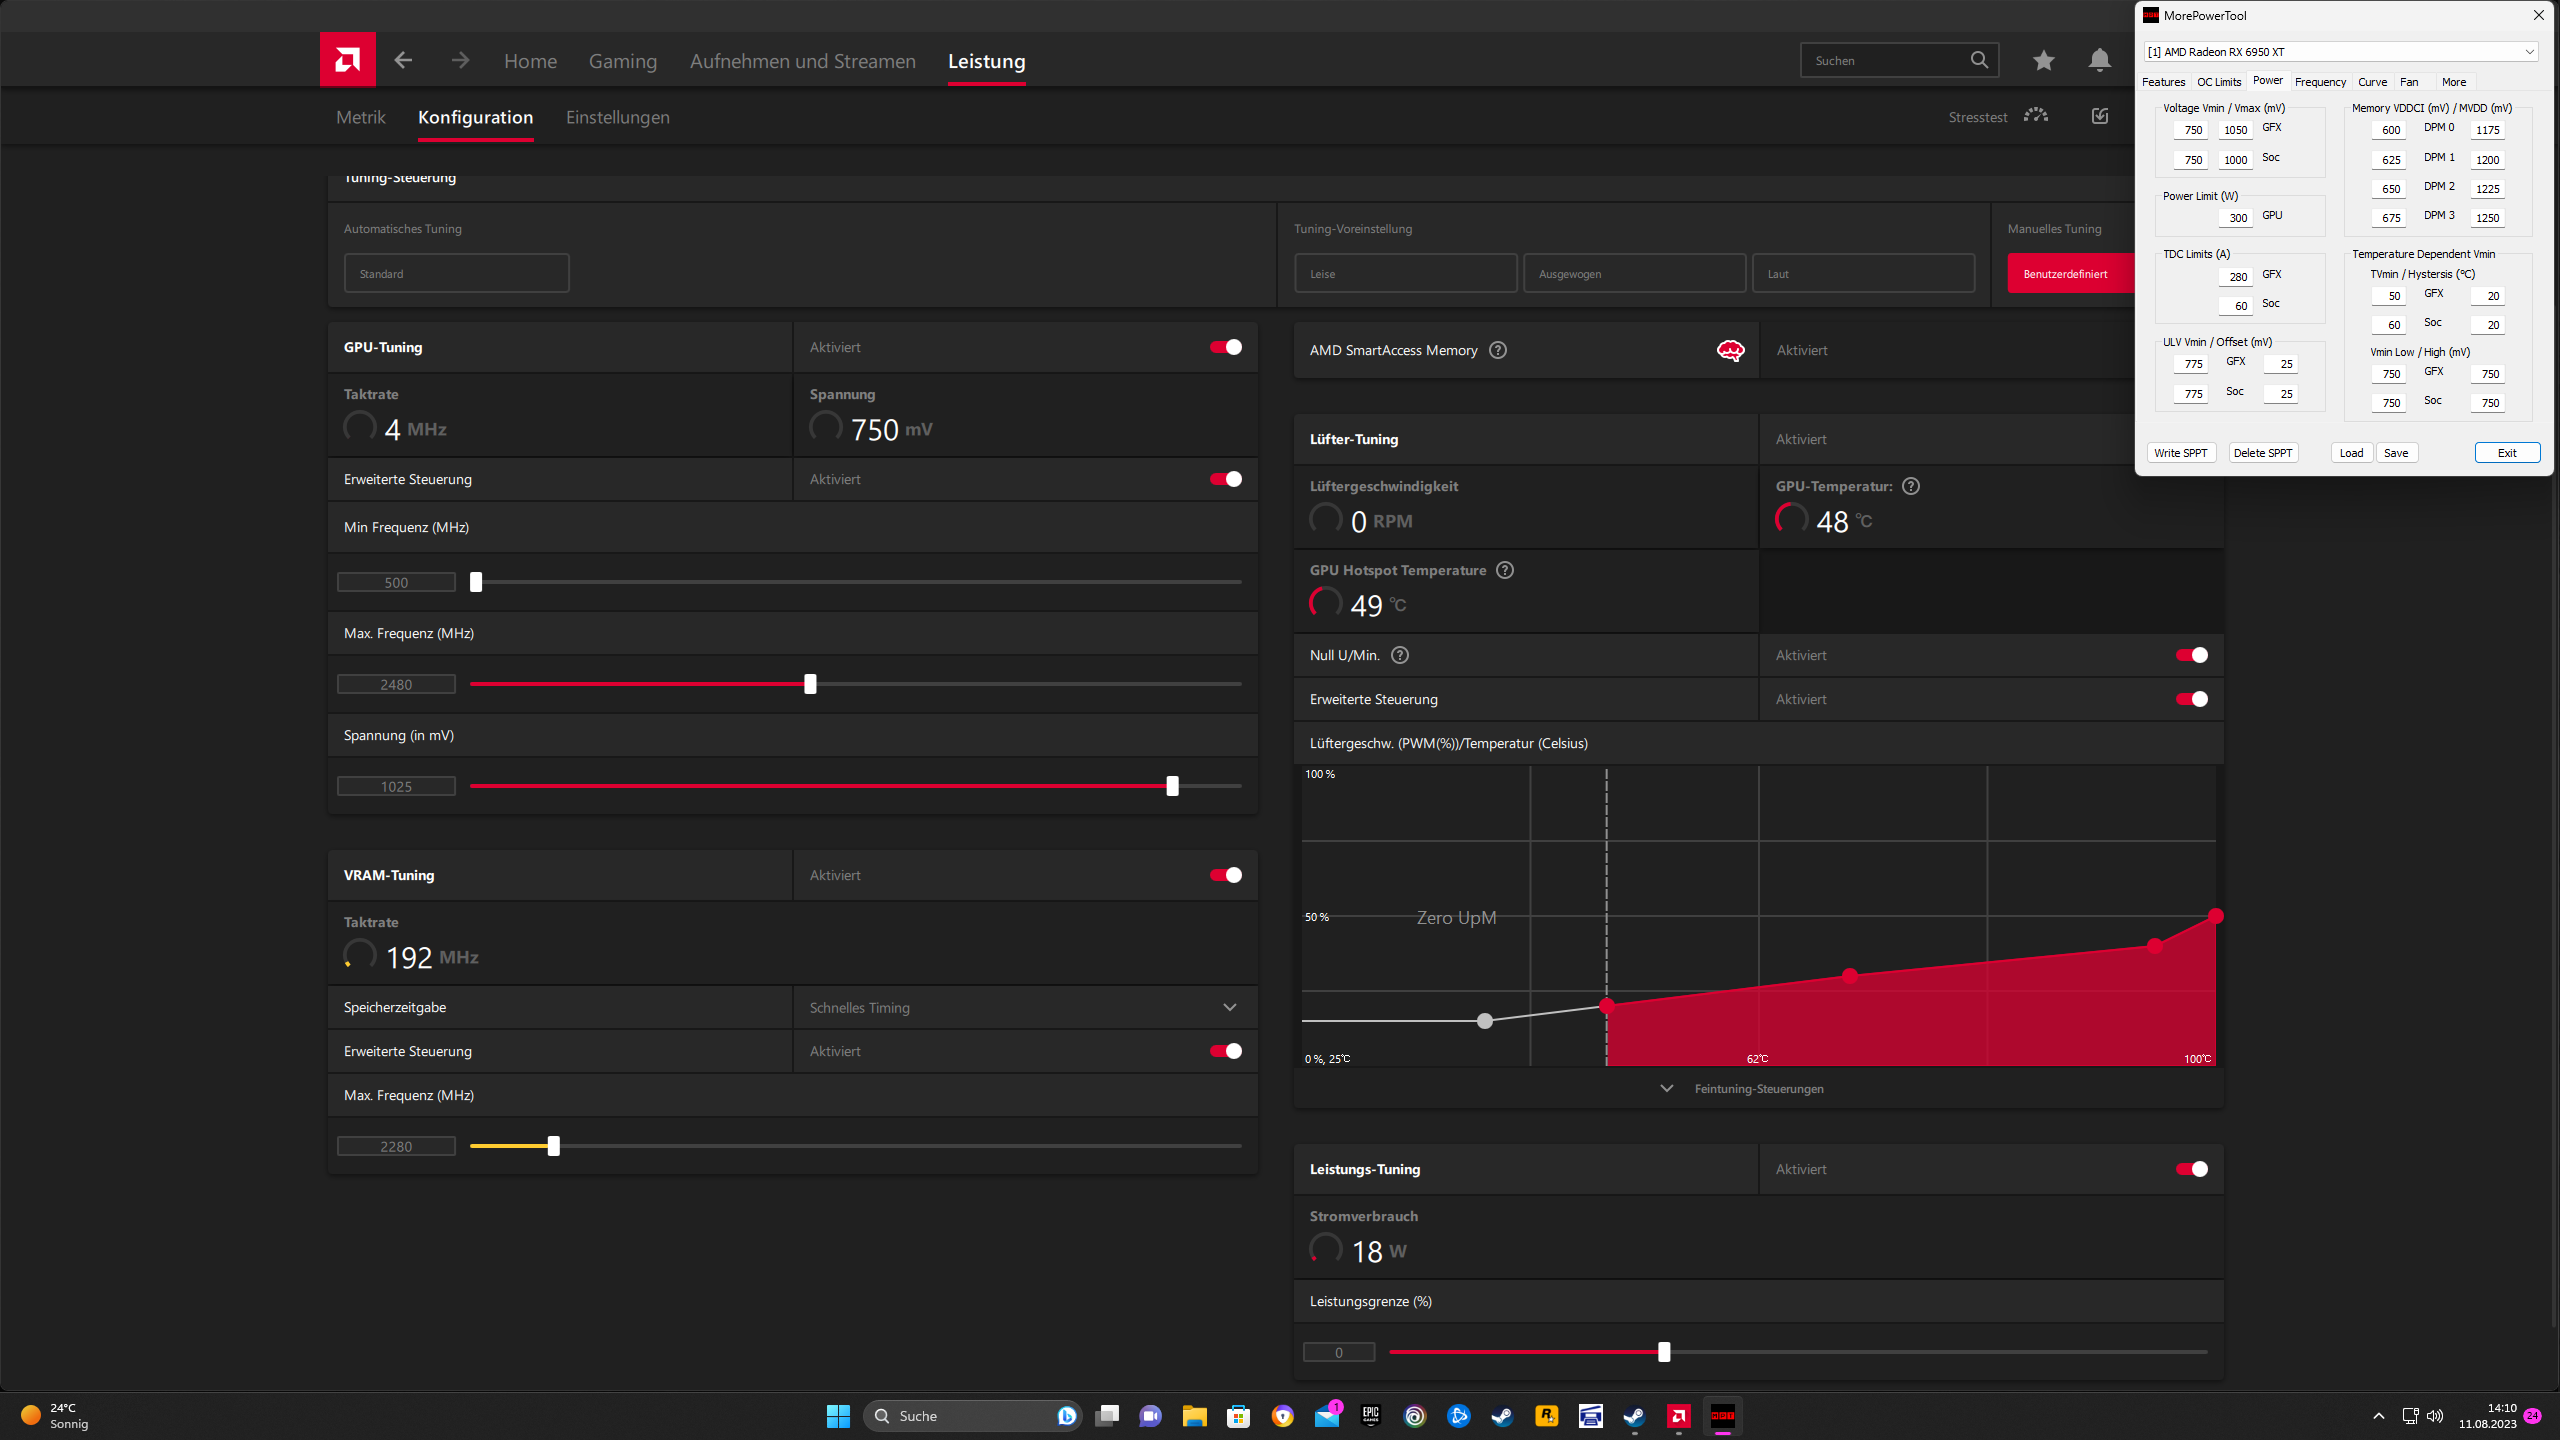The width and height of the screenshot is (2560, 1440).
Task: Open the Fan tab in MorePowerTool
Action: (2409, 82)
